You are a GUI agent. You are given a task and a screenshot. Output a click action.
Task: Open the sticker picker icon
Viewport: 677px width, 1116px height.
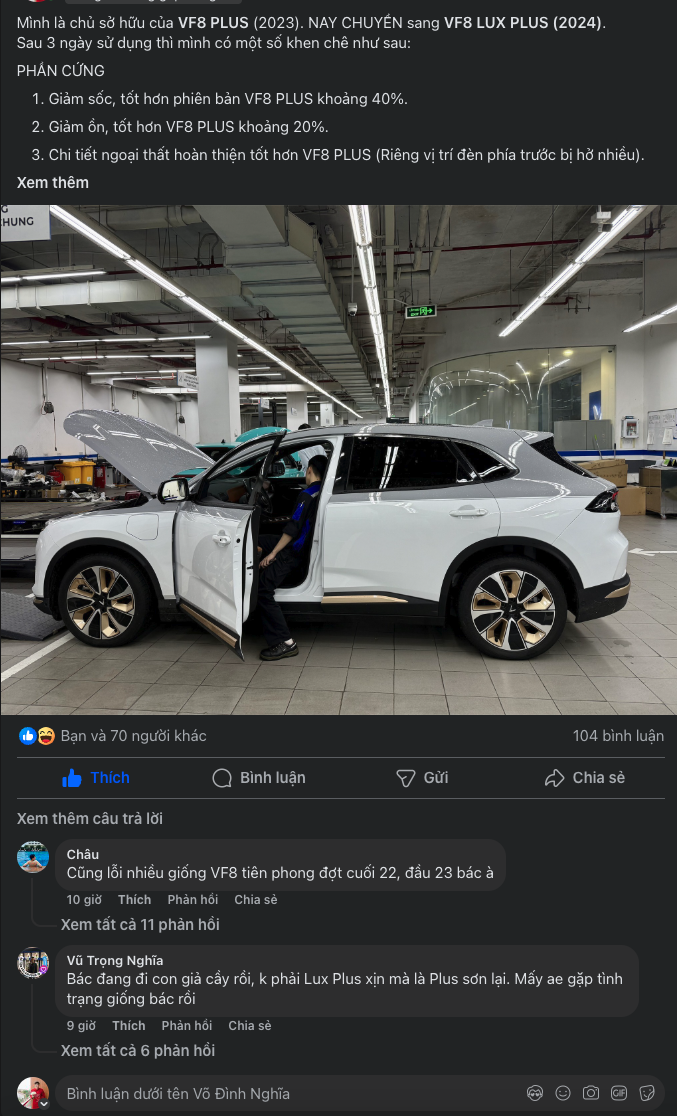click(646, 1093)
